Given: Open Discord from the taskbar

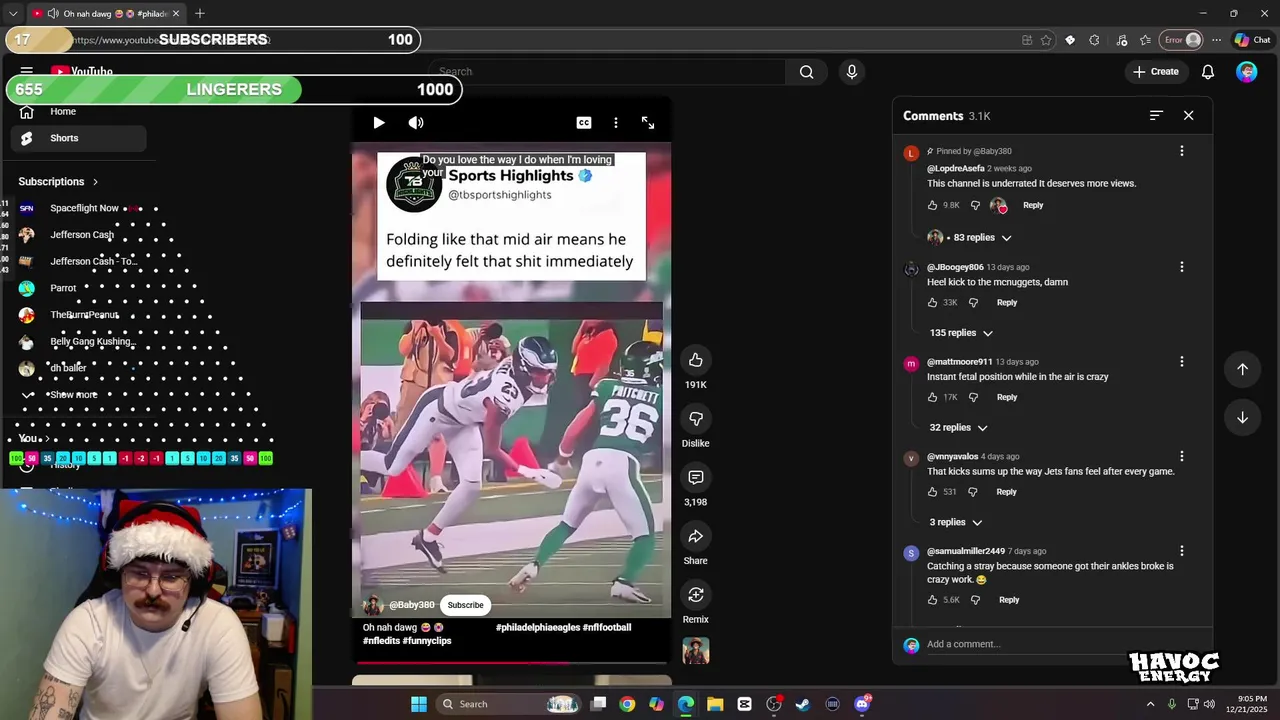Looking at the screenshot, I should coord(862,704).
